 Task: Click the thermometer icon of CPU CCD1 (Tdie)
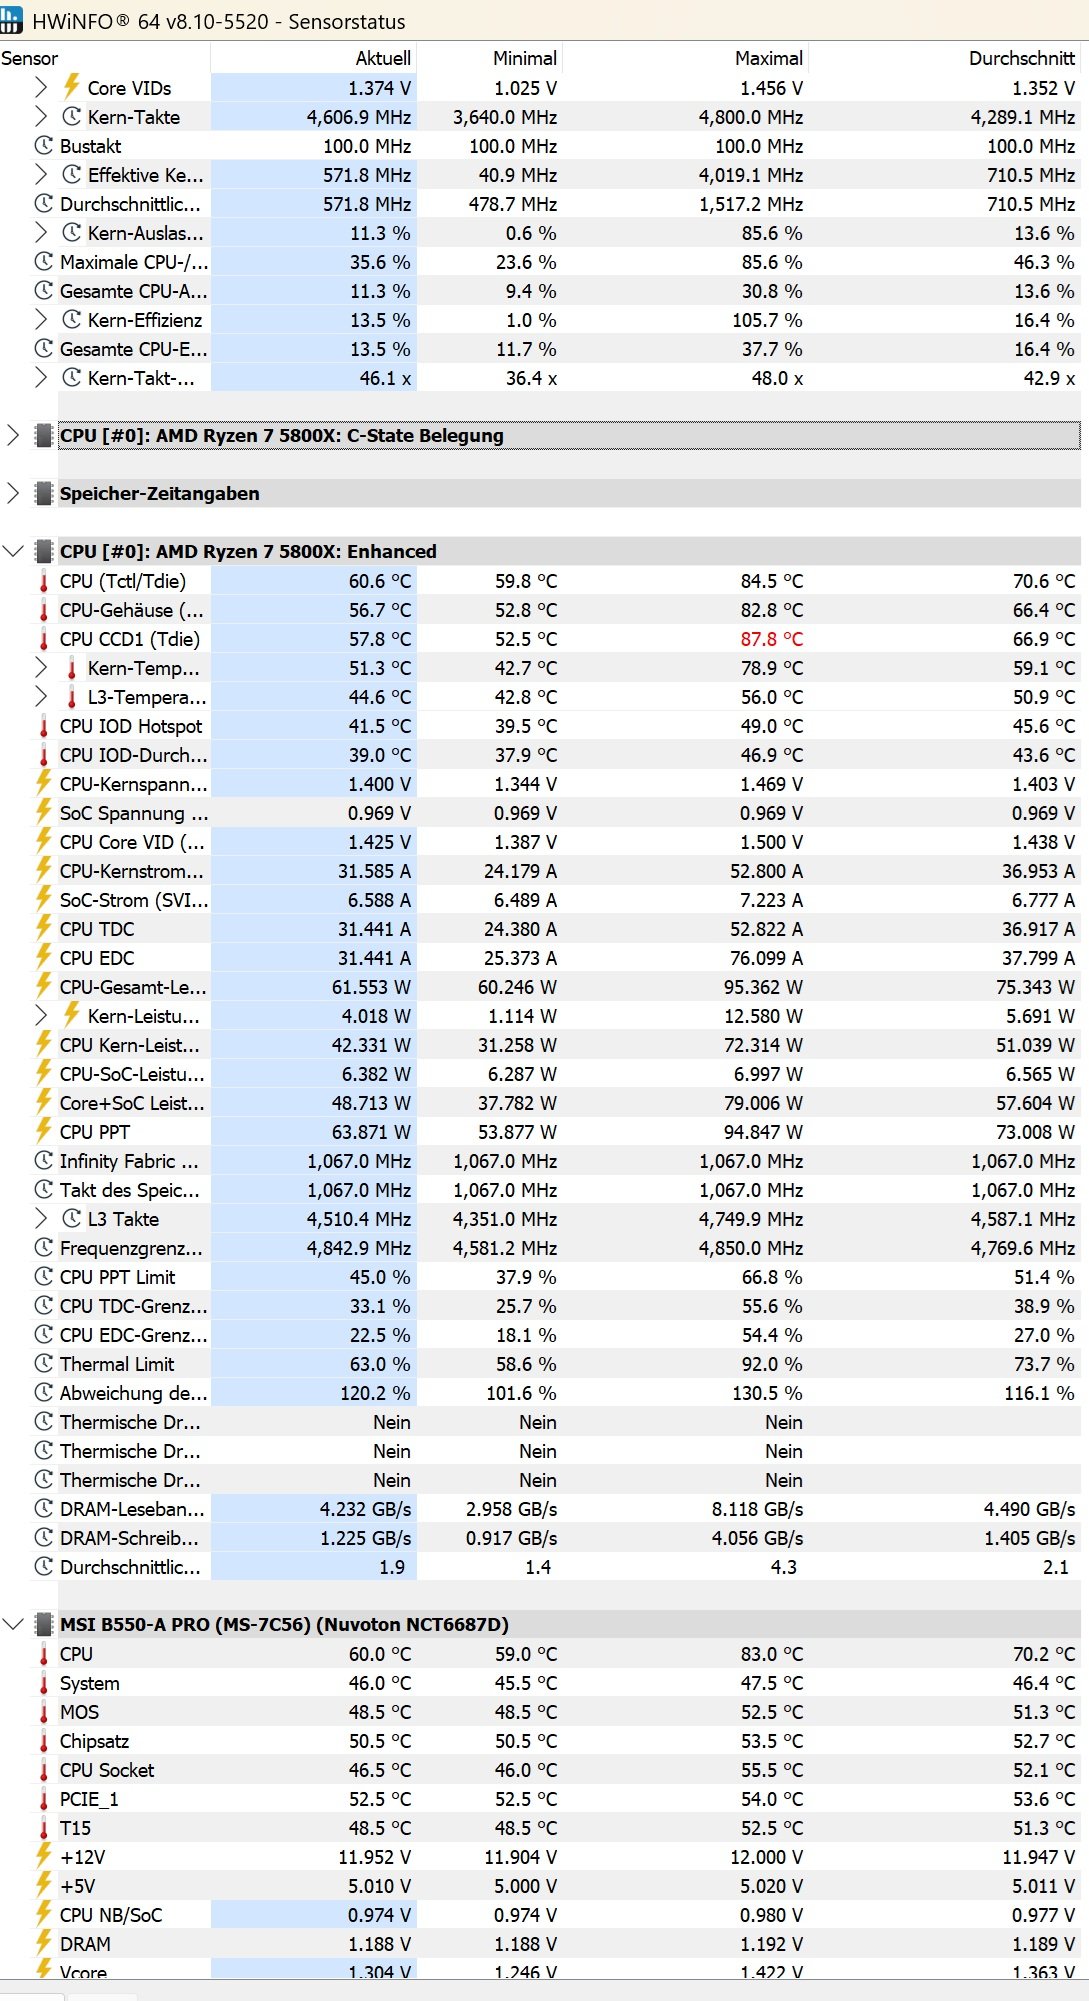(43, 639)
